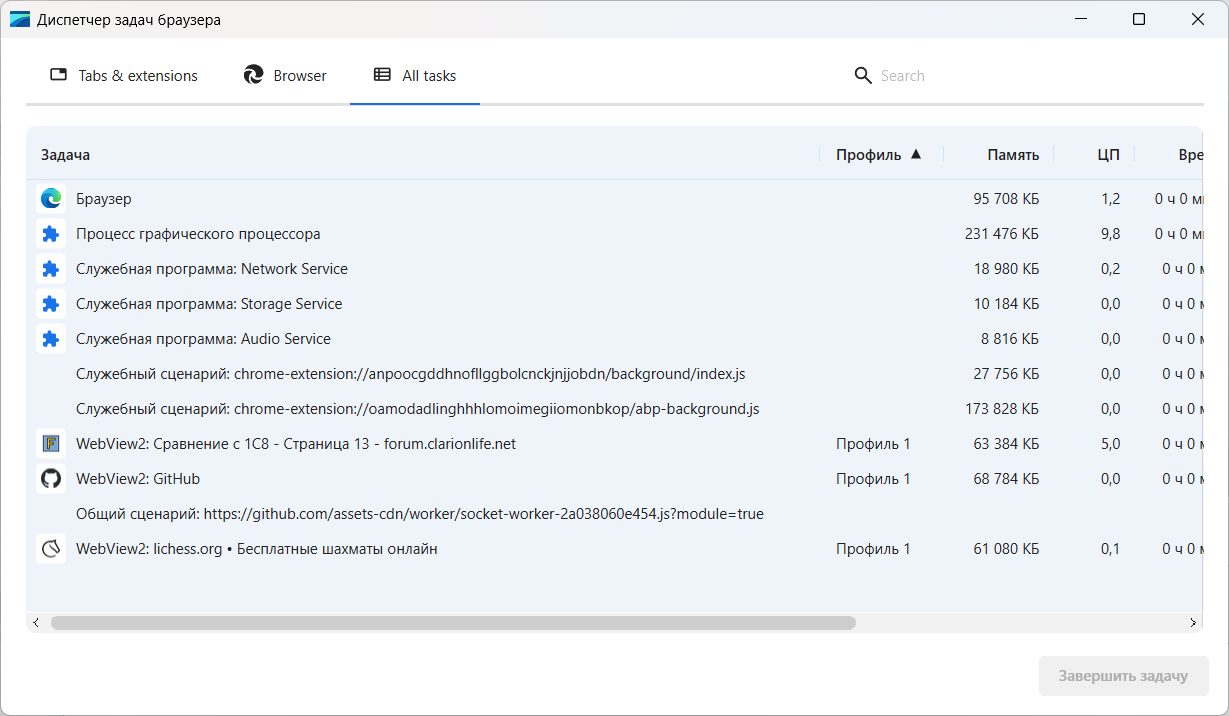Screen dimensions: 1229x716
Task: Click puzzle icon beside Процесс графического процессора
Action: click(x=51, y=234)
